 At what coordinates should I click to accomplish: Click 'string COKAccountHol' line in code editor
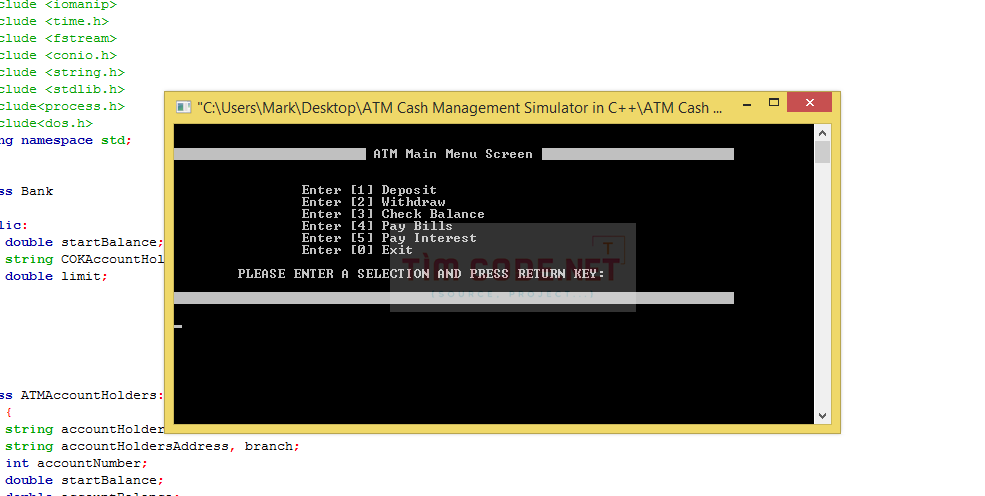pyautogui.click(x=85, y=259)
